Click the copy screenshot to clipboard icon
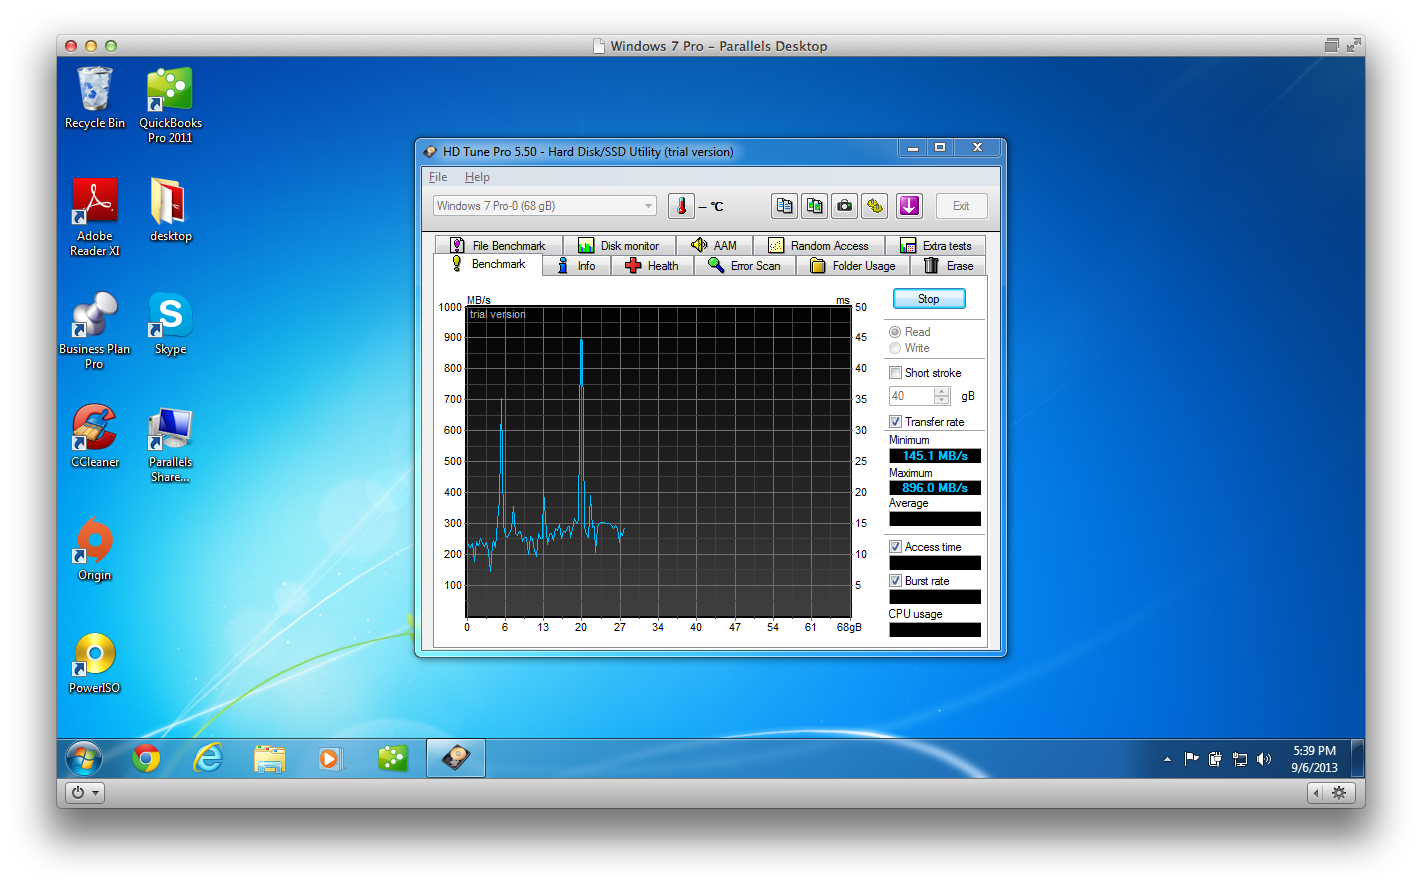The width and height of the screenshot is (1422, 887). 814,205
